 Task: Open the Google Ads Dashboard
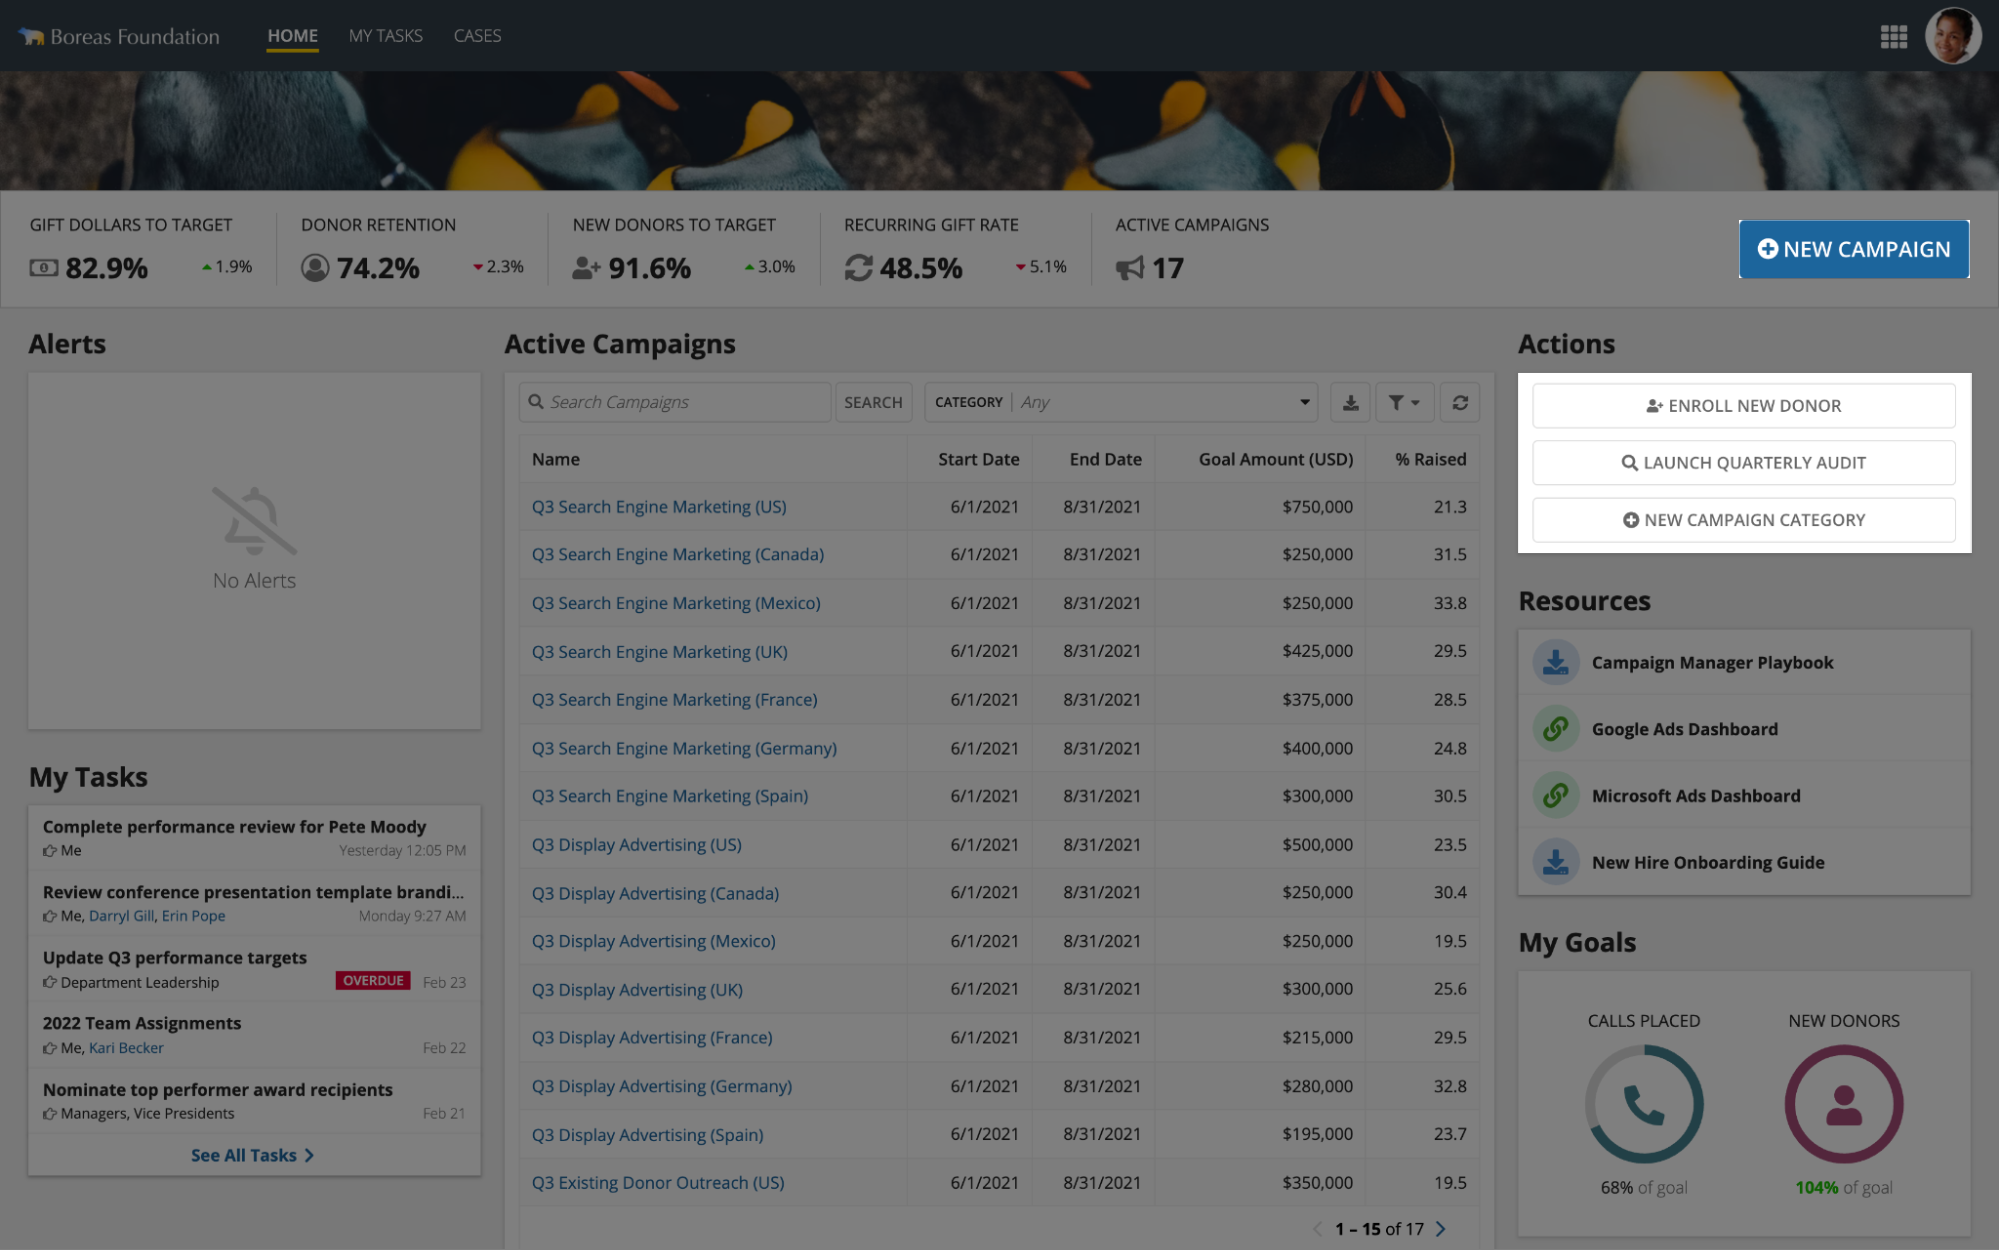pyautogui.click(x=1685, y=727)
